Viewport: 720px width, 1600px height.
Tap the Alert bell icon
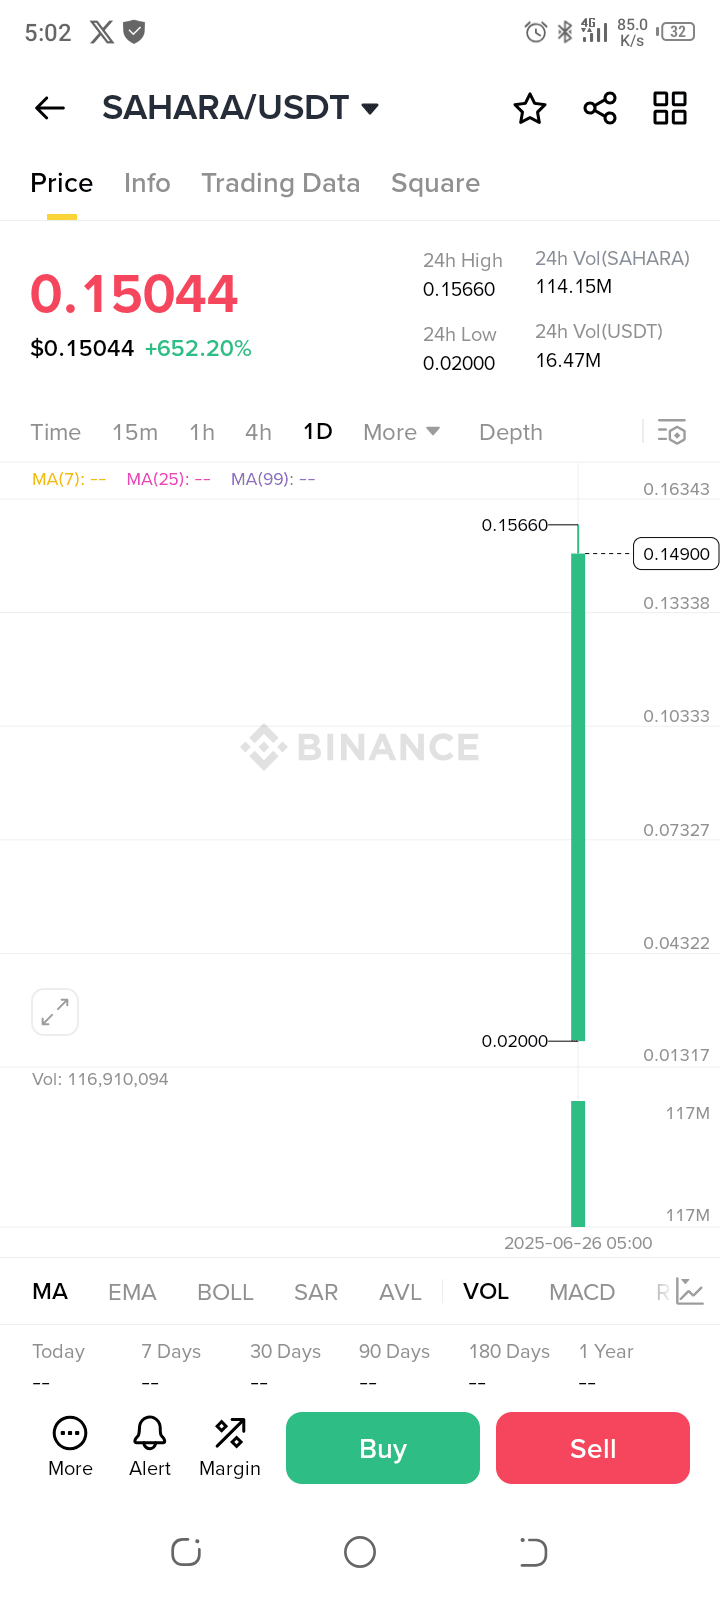click(150, 1446)
